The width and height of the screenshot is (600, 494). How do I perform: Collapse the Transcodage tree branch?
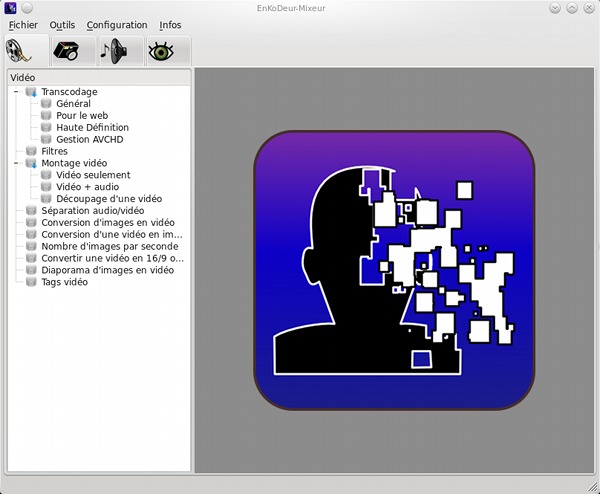click(16, 92)
